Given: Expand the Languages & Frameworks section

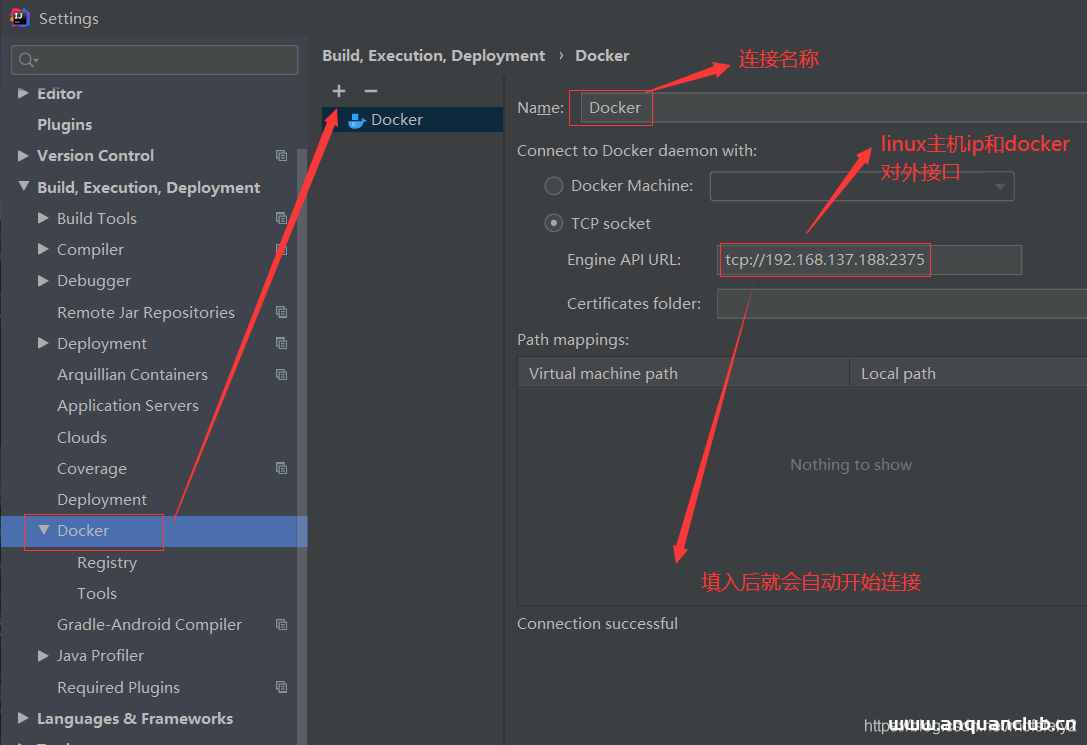Looking at the screenshot, I should (x=23, y=719).
